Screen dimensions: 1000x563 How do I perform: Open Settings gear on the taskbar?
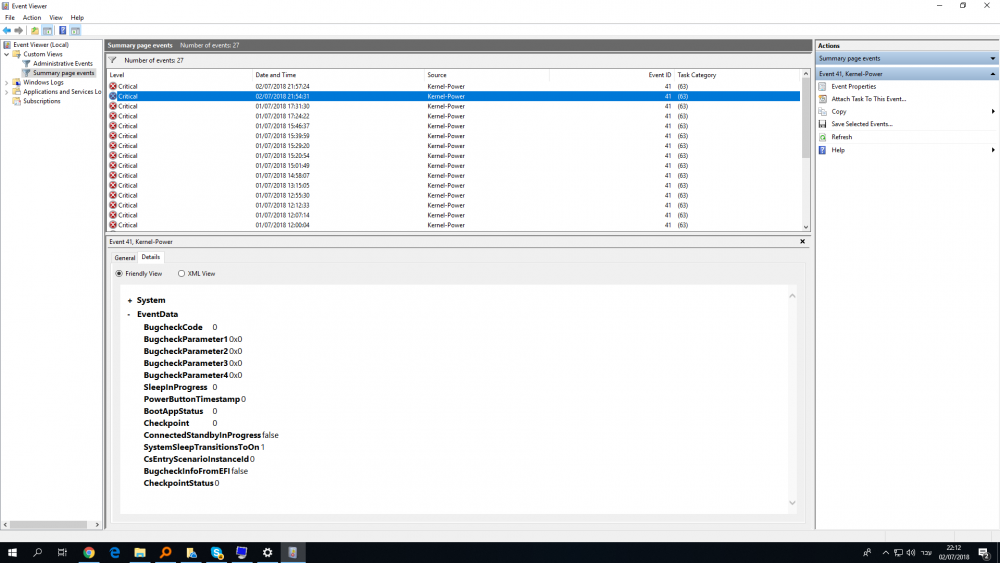point(267,552)
